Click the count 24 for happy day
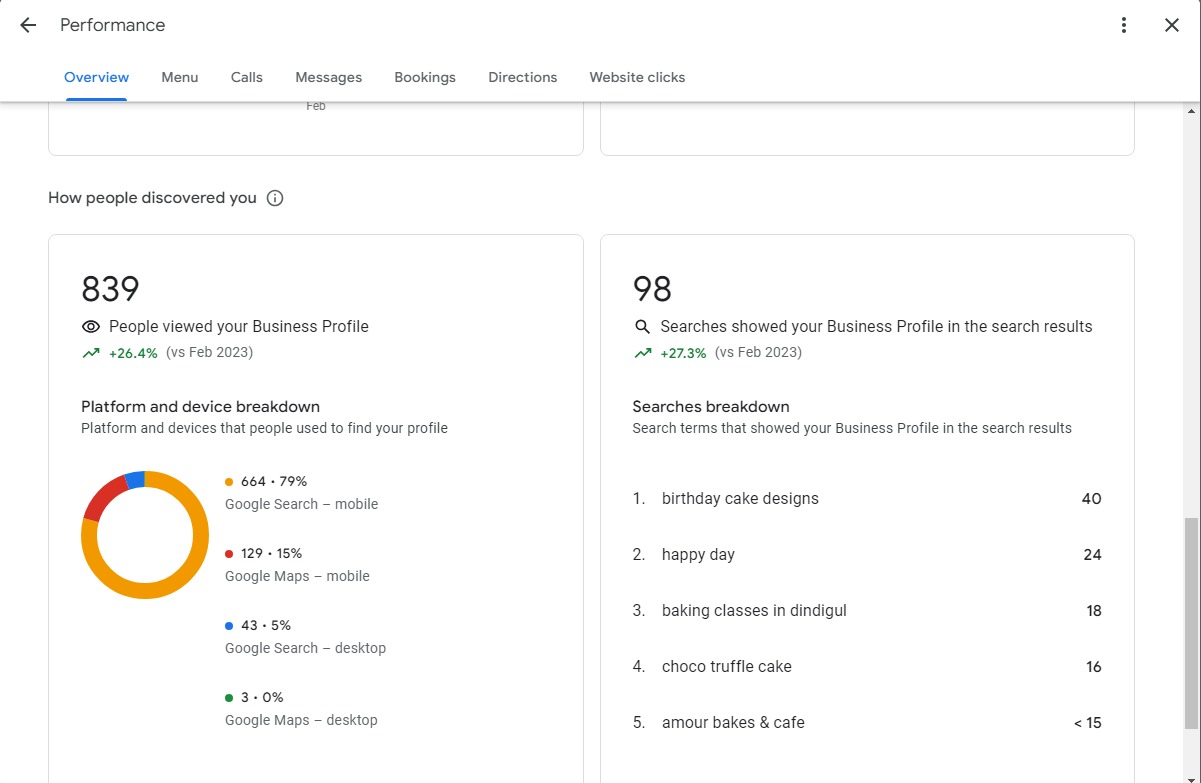1201x783 pixels. [x=1092, y=555]
